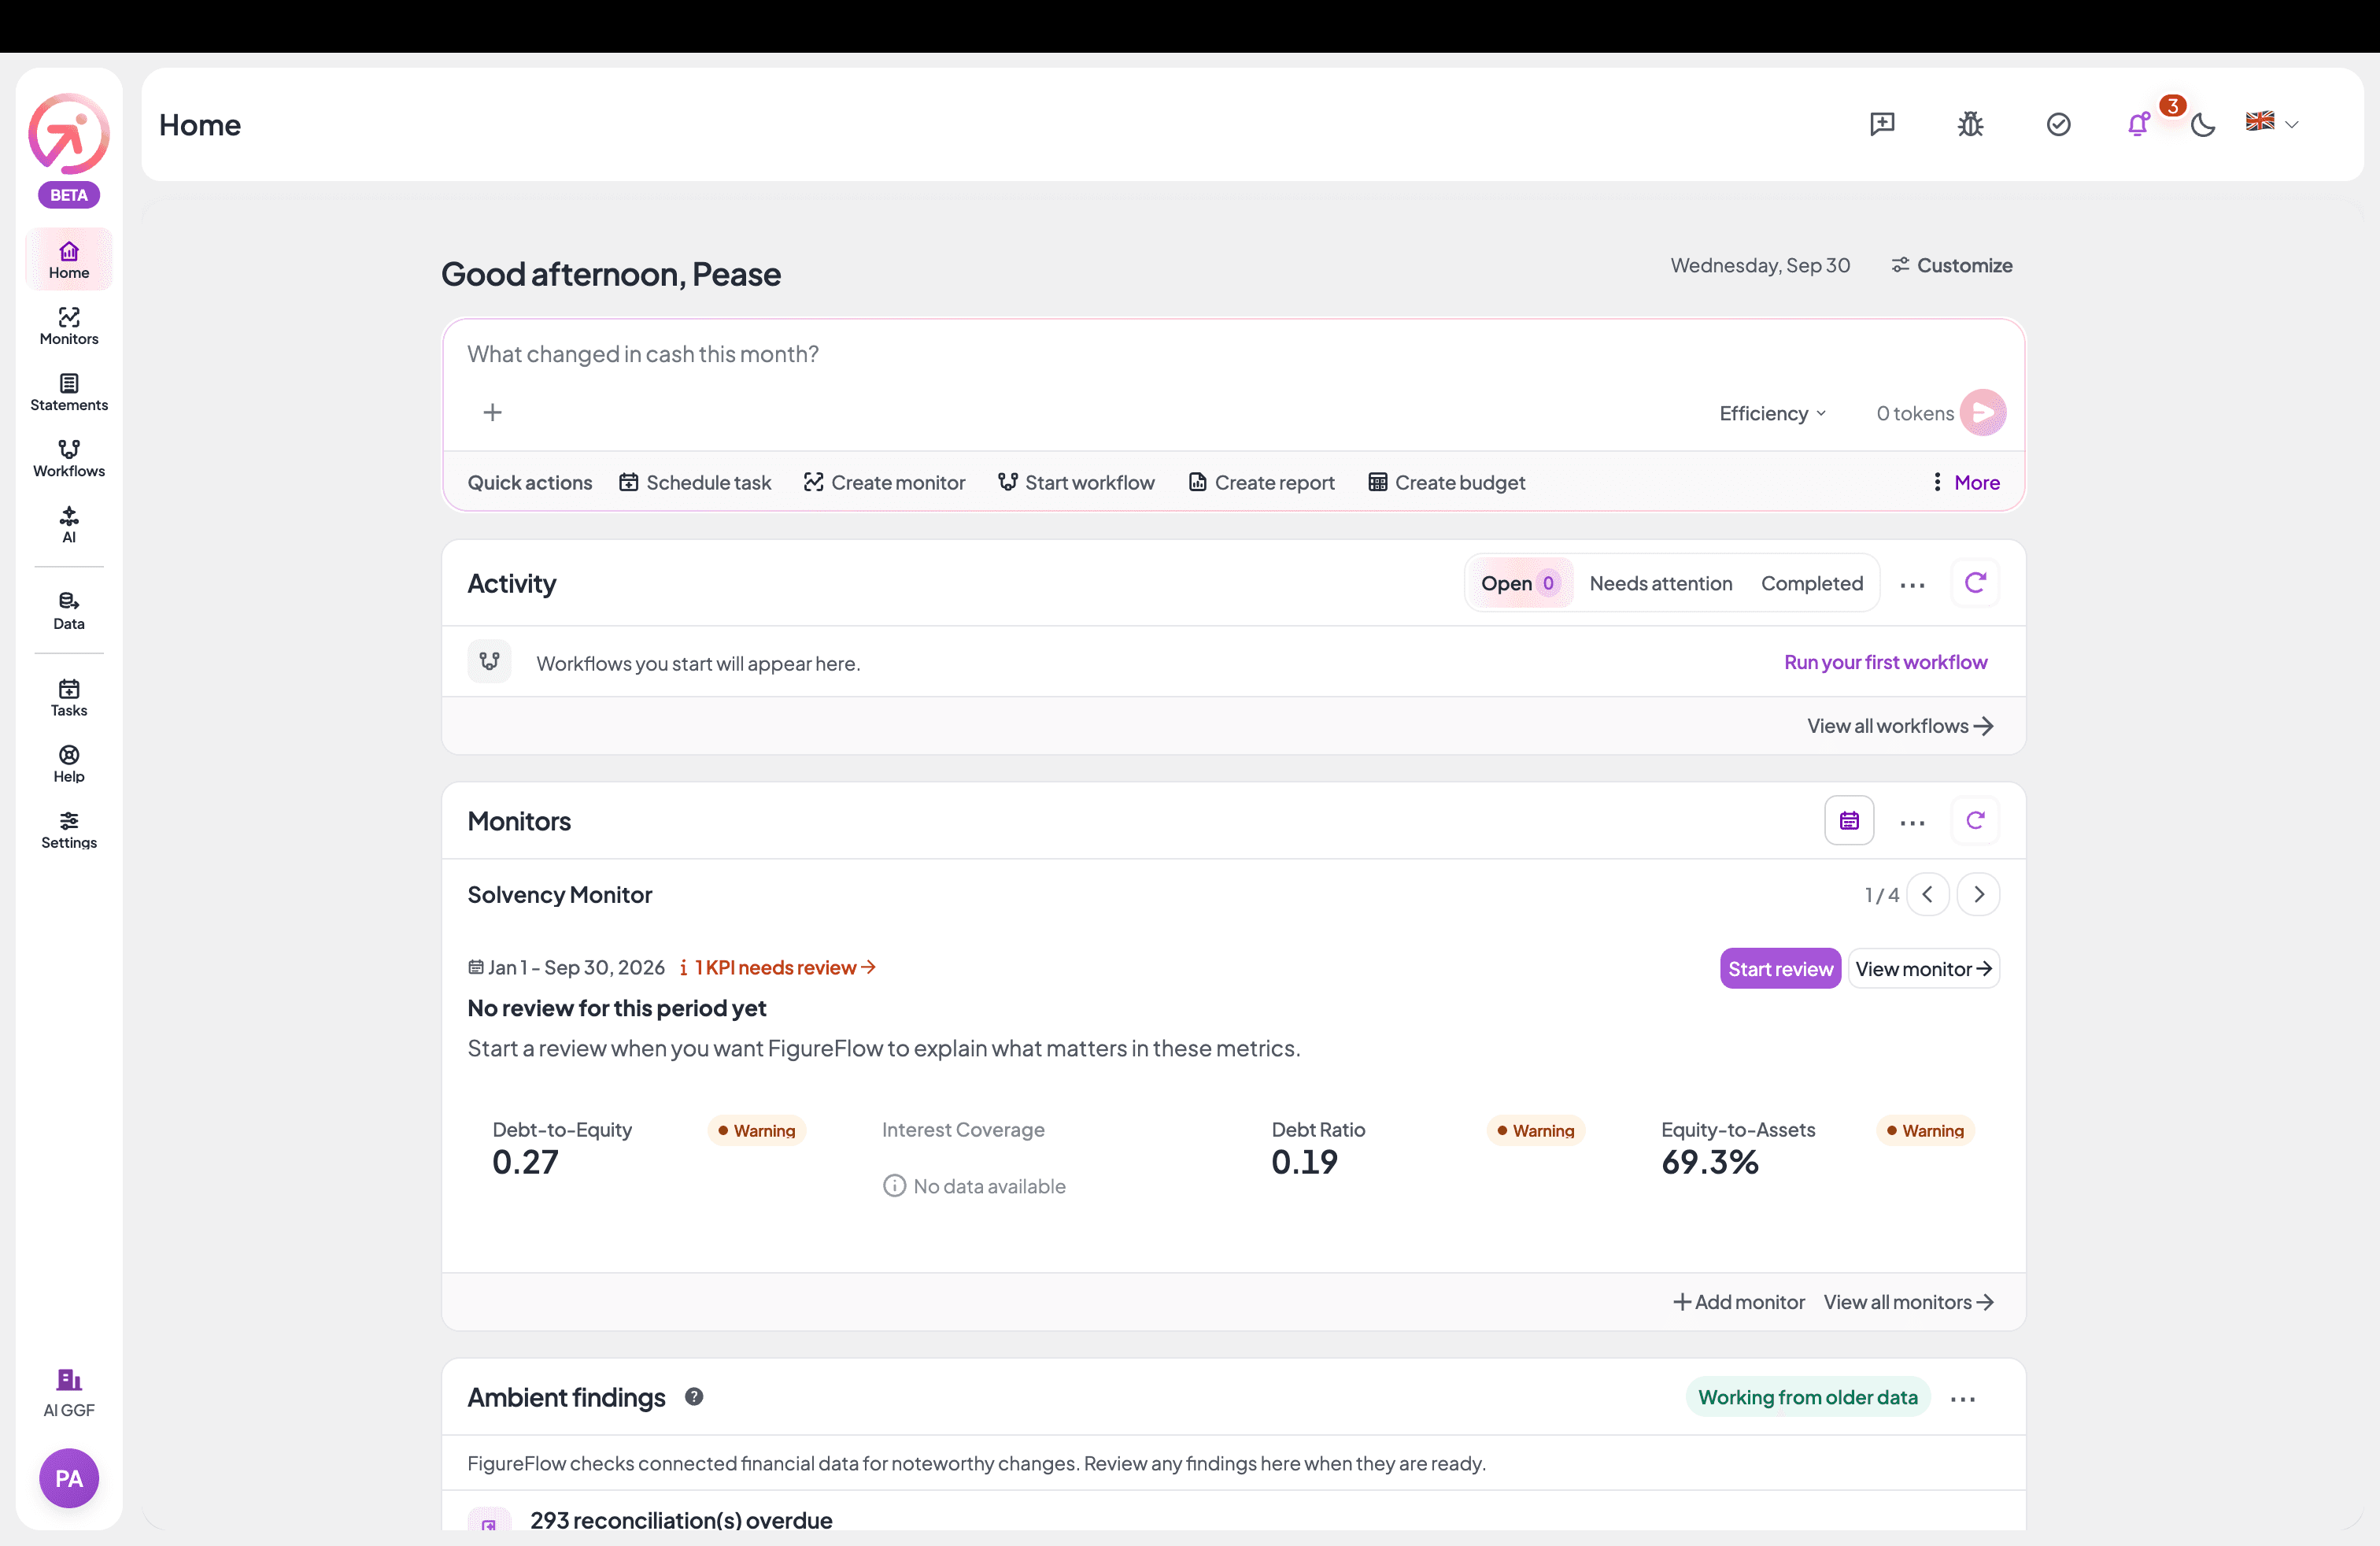Click Run your first workflow link

(x=1885, y=662)
